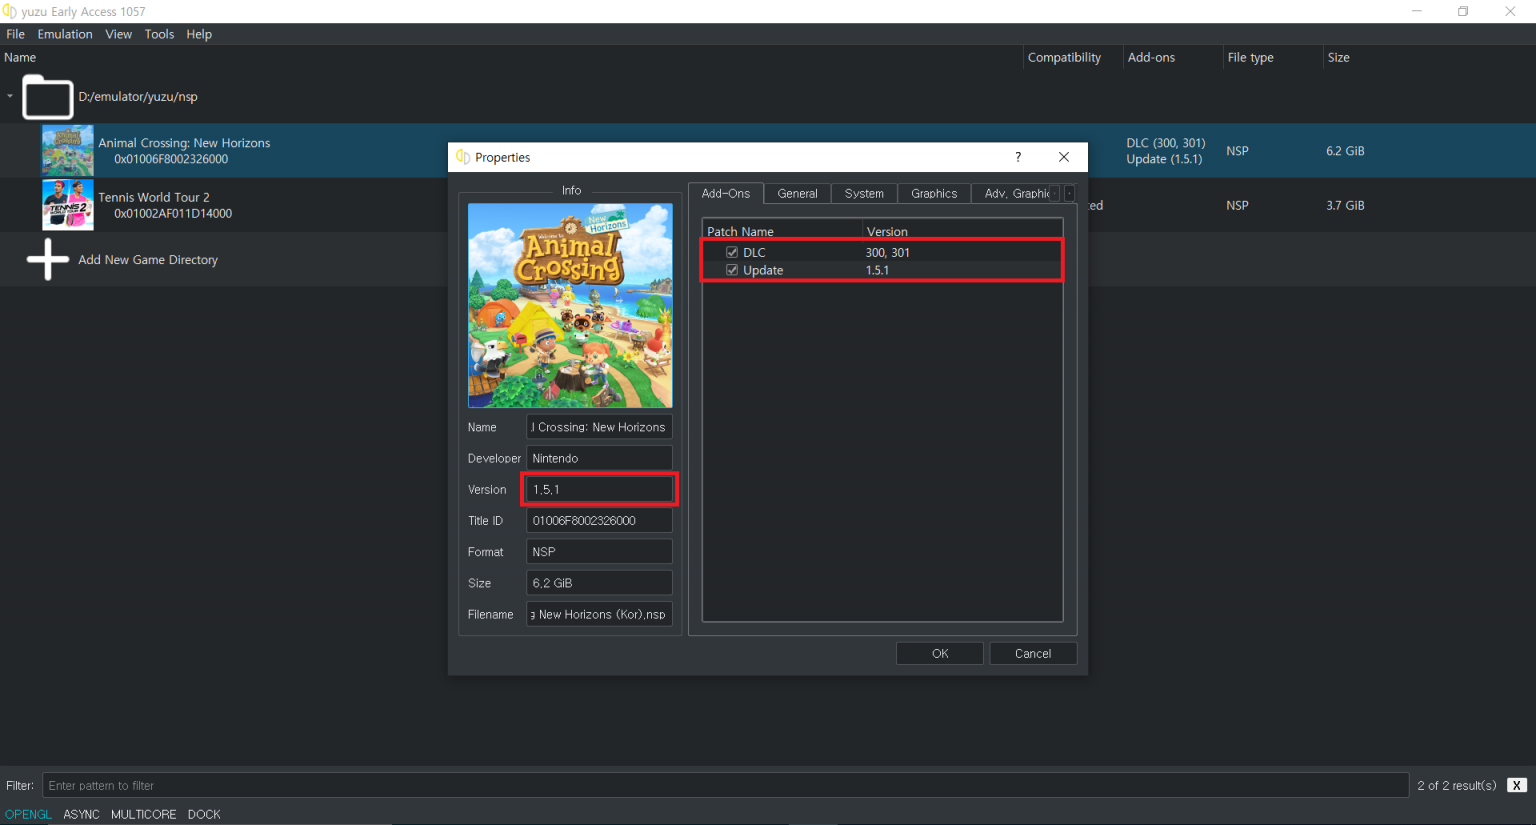Click the D:/emulator/yuzu/nsp path label
This screenshot has height=825, width=1536.
138,97
